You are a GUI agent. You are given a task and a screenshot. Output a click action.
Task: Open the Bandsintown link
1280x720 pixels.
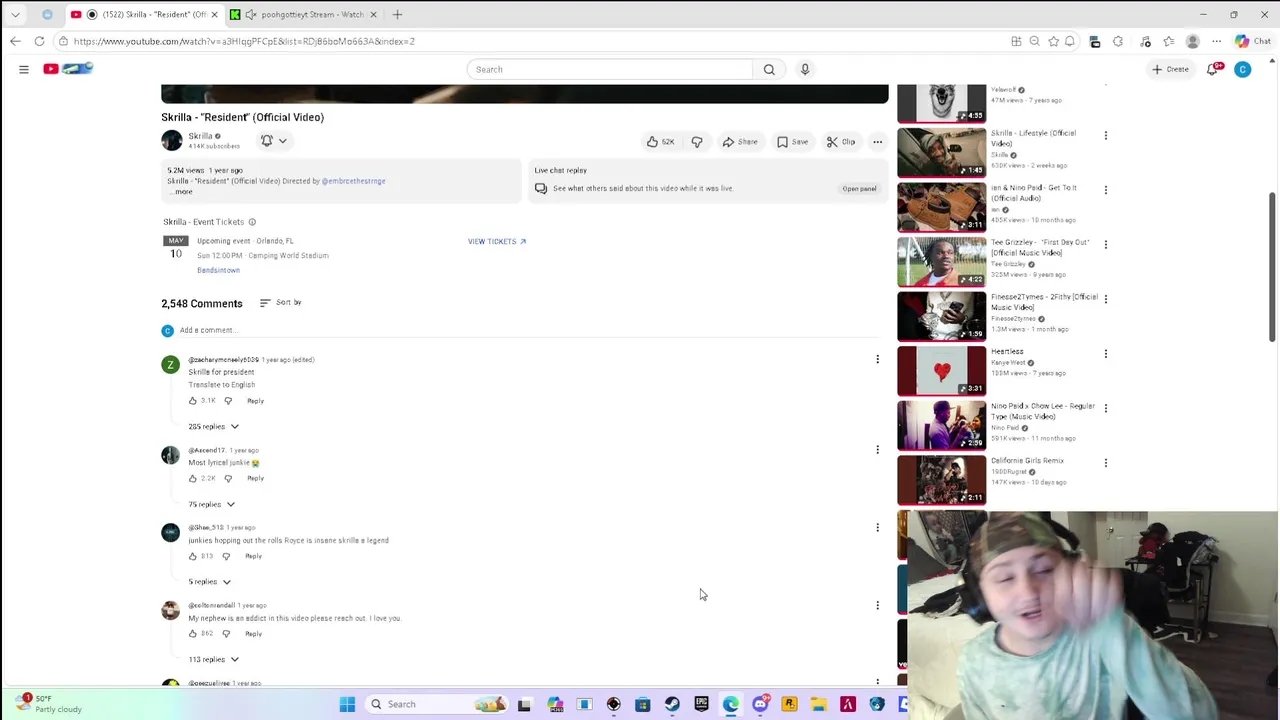[218, 270]
